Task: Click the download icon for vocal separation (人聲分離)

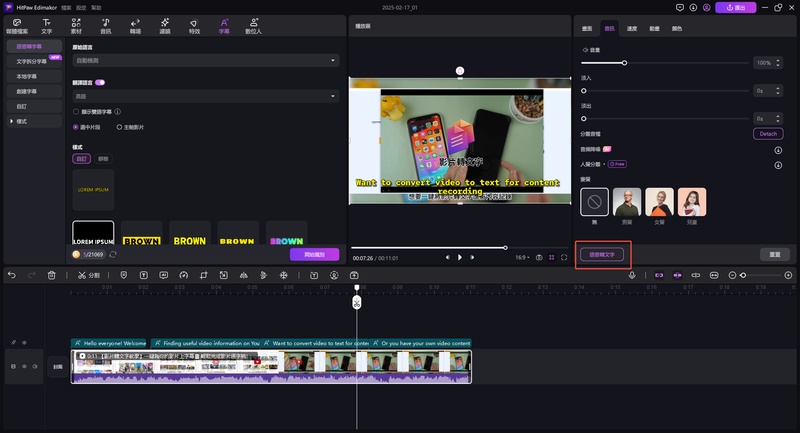Action: click(778, 165)
